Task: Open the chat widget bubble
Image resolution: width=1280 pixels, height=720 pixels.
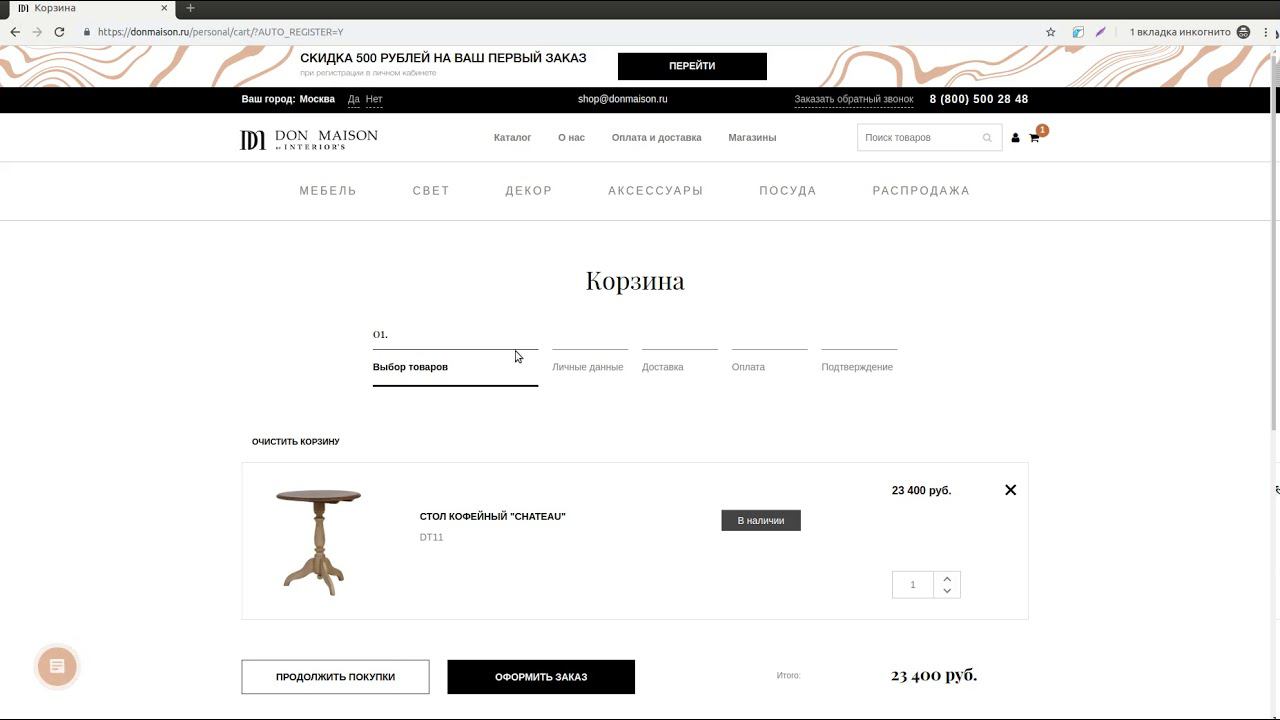Action: pos(57,666)
